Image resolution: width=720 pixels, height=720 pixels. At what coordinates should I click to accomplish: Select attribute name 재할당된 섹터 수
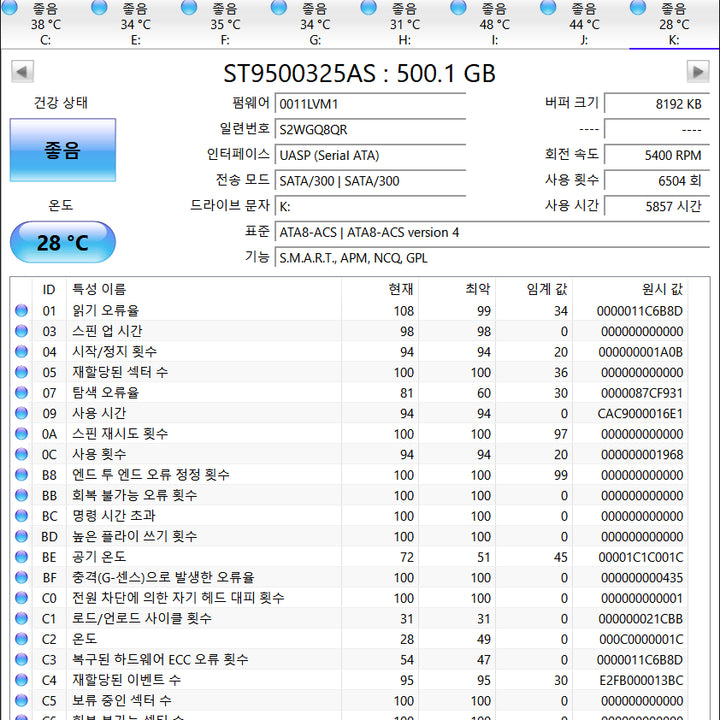[120, 372]
